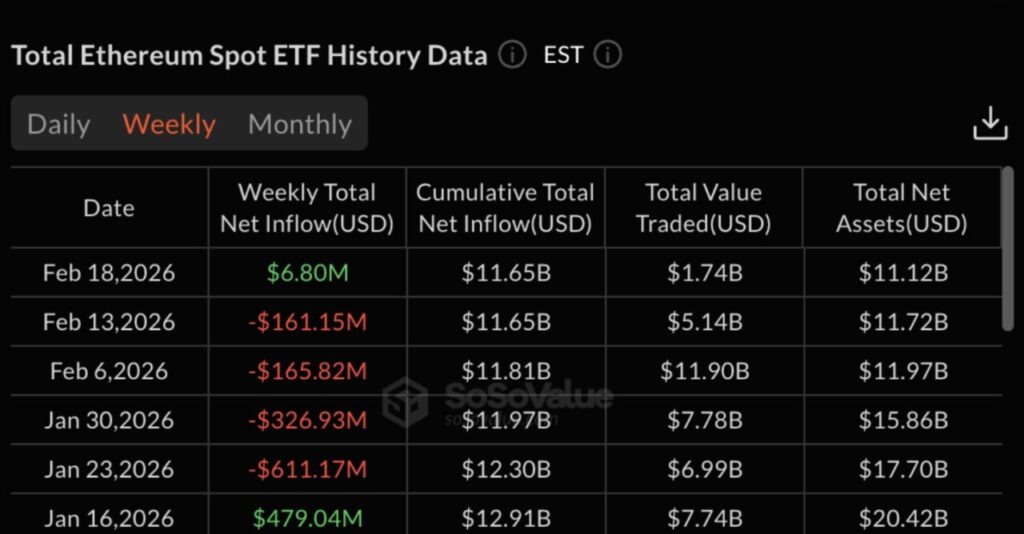Click the Date column header
1024x534 pixels.
click(109, 208)
